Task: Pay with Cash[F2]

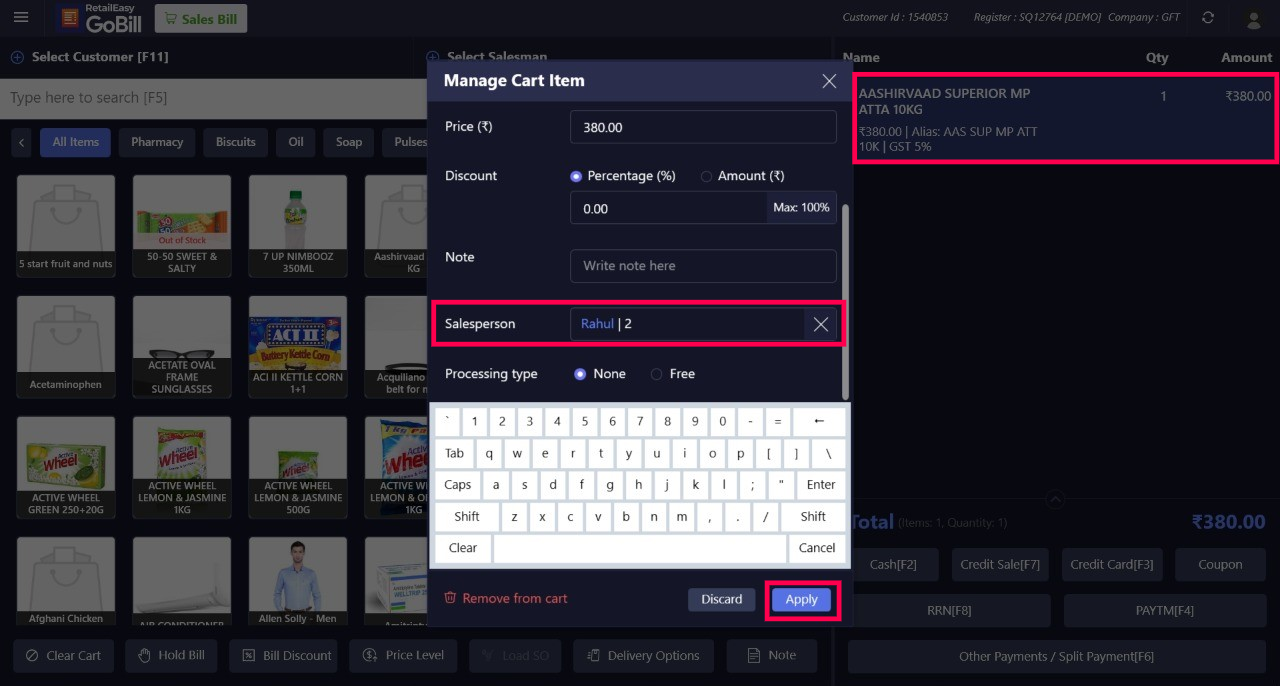Action: coord(893,564)
